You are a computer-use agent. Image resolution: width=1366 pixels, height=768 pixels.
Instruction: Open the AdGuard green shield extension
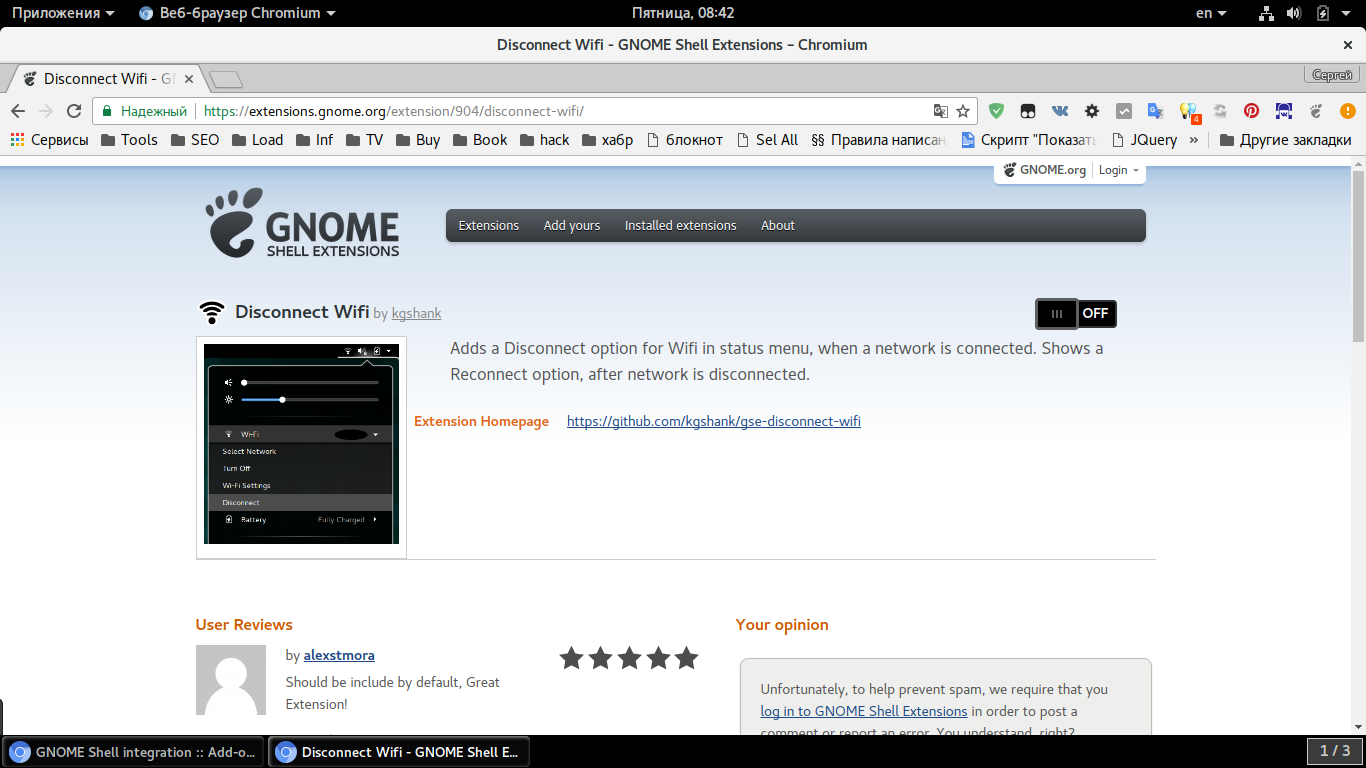click(x=996, y=111)
